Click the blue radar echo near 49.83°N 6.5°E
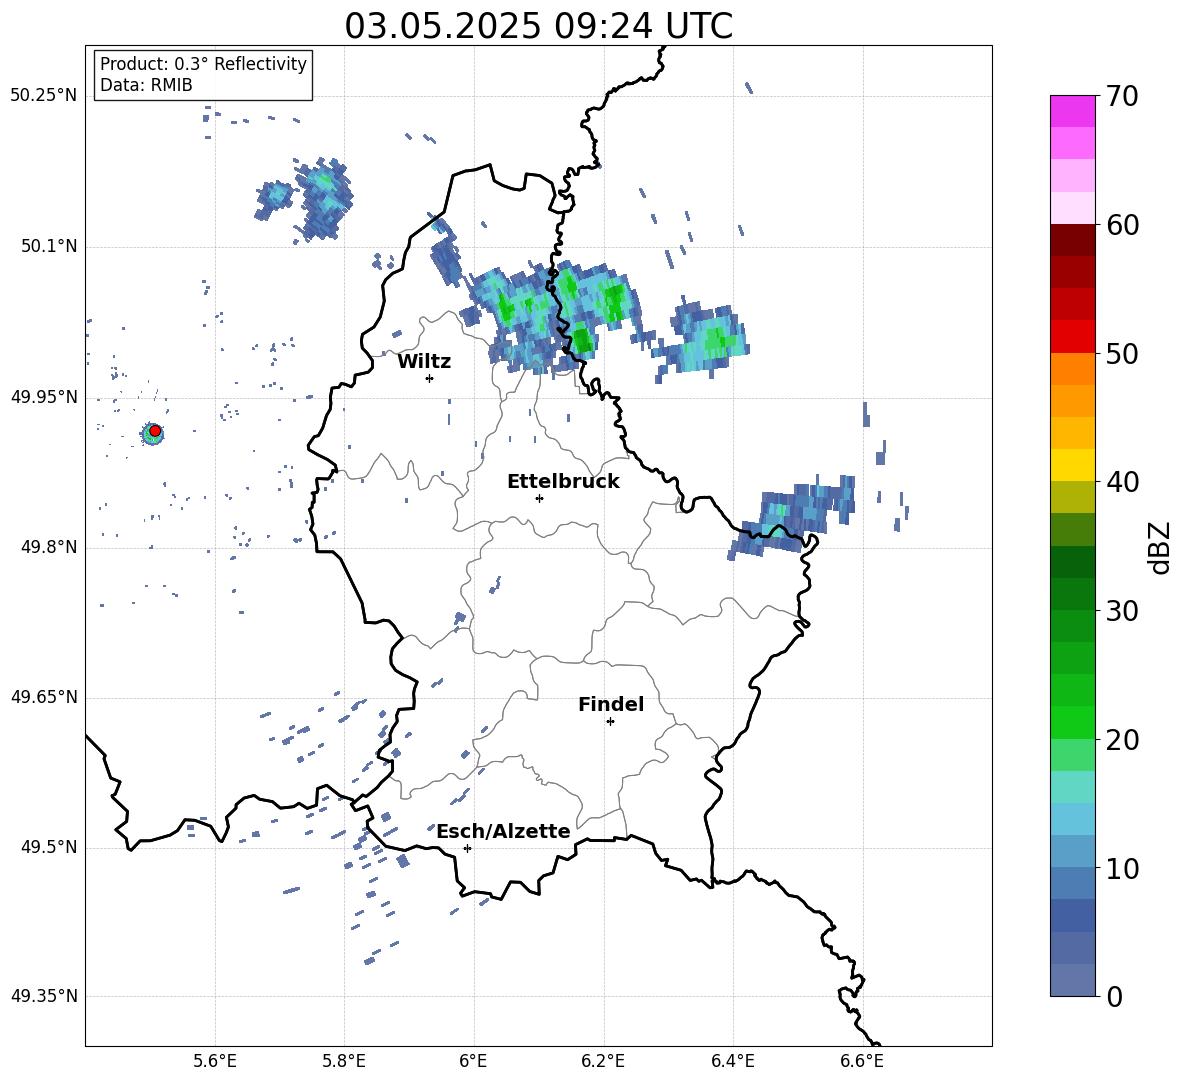Screen dimensions: 1184x1081 (x=793, y=516)
